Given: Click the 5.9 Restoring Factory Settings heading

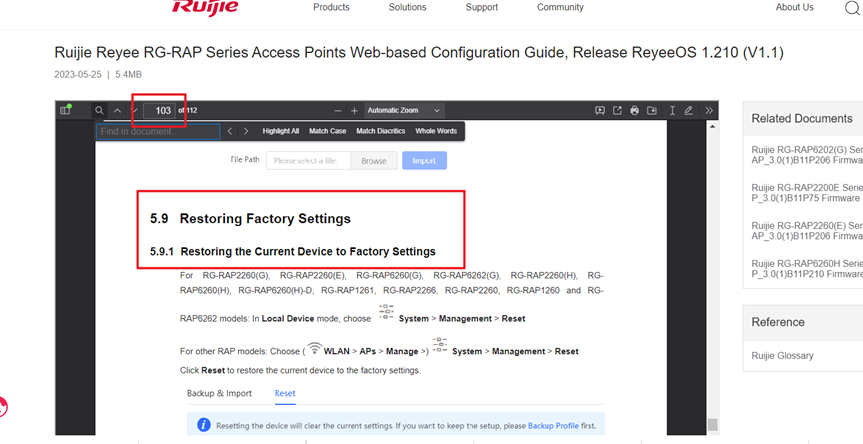Looking at the screenshot, I should [250, 218].
